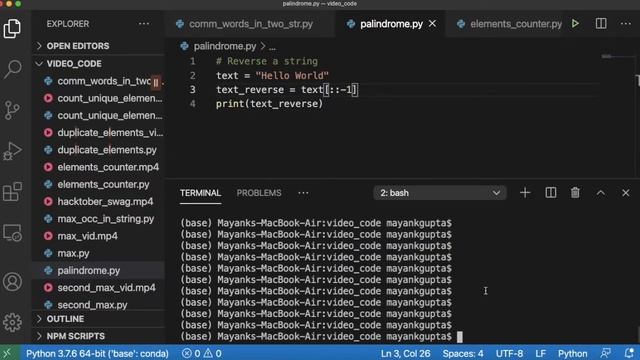Open remote window indicator in status bar
640x360 pixels.
(x=7, y=353)
